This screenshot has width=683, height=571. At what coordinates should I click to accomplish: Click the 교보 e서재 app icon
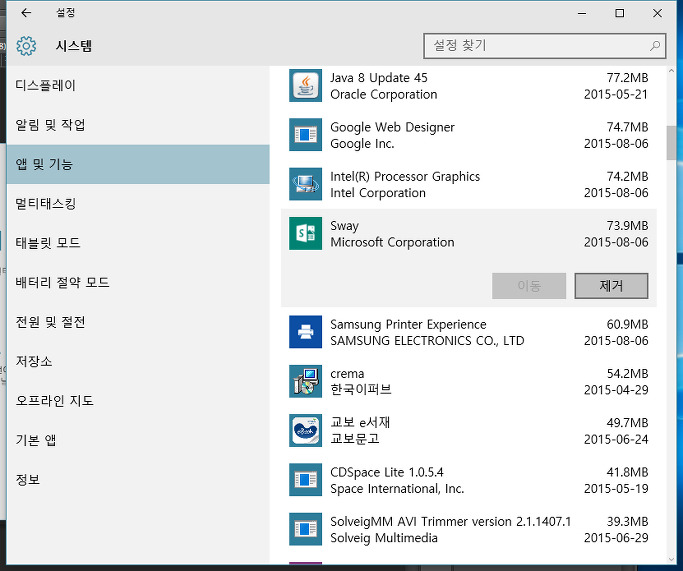pos(305,430)
